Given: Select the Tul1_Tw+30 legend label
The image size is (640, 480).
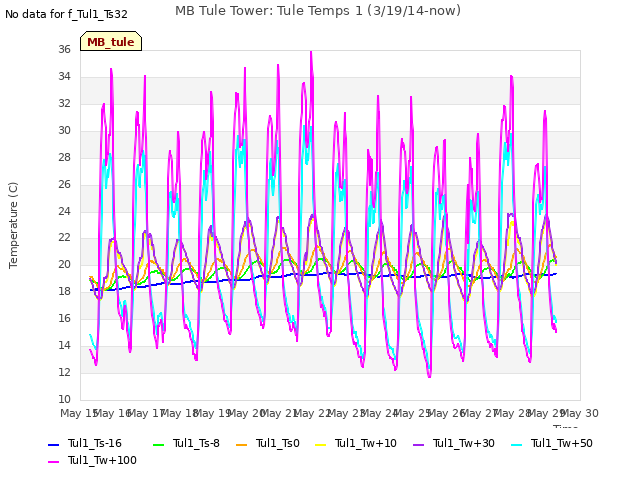Looking at the screenshot, I should [464, 443].
